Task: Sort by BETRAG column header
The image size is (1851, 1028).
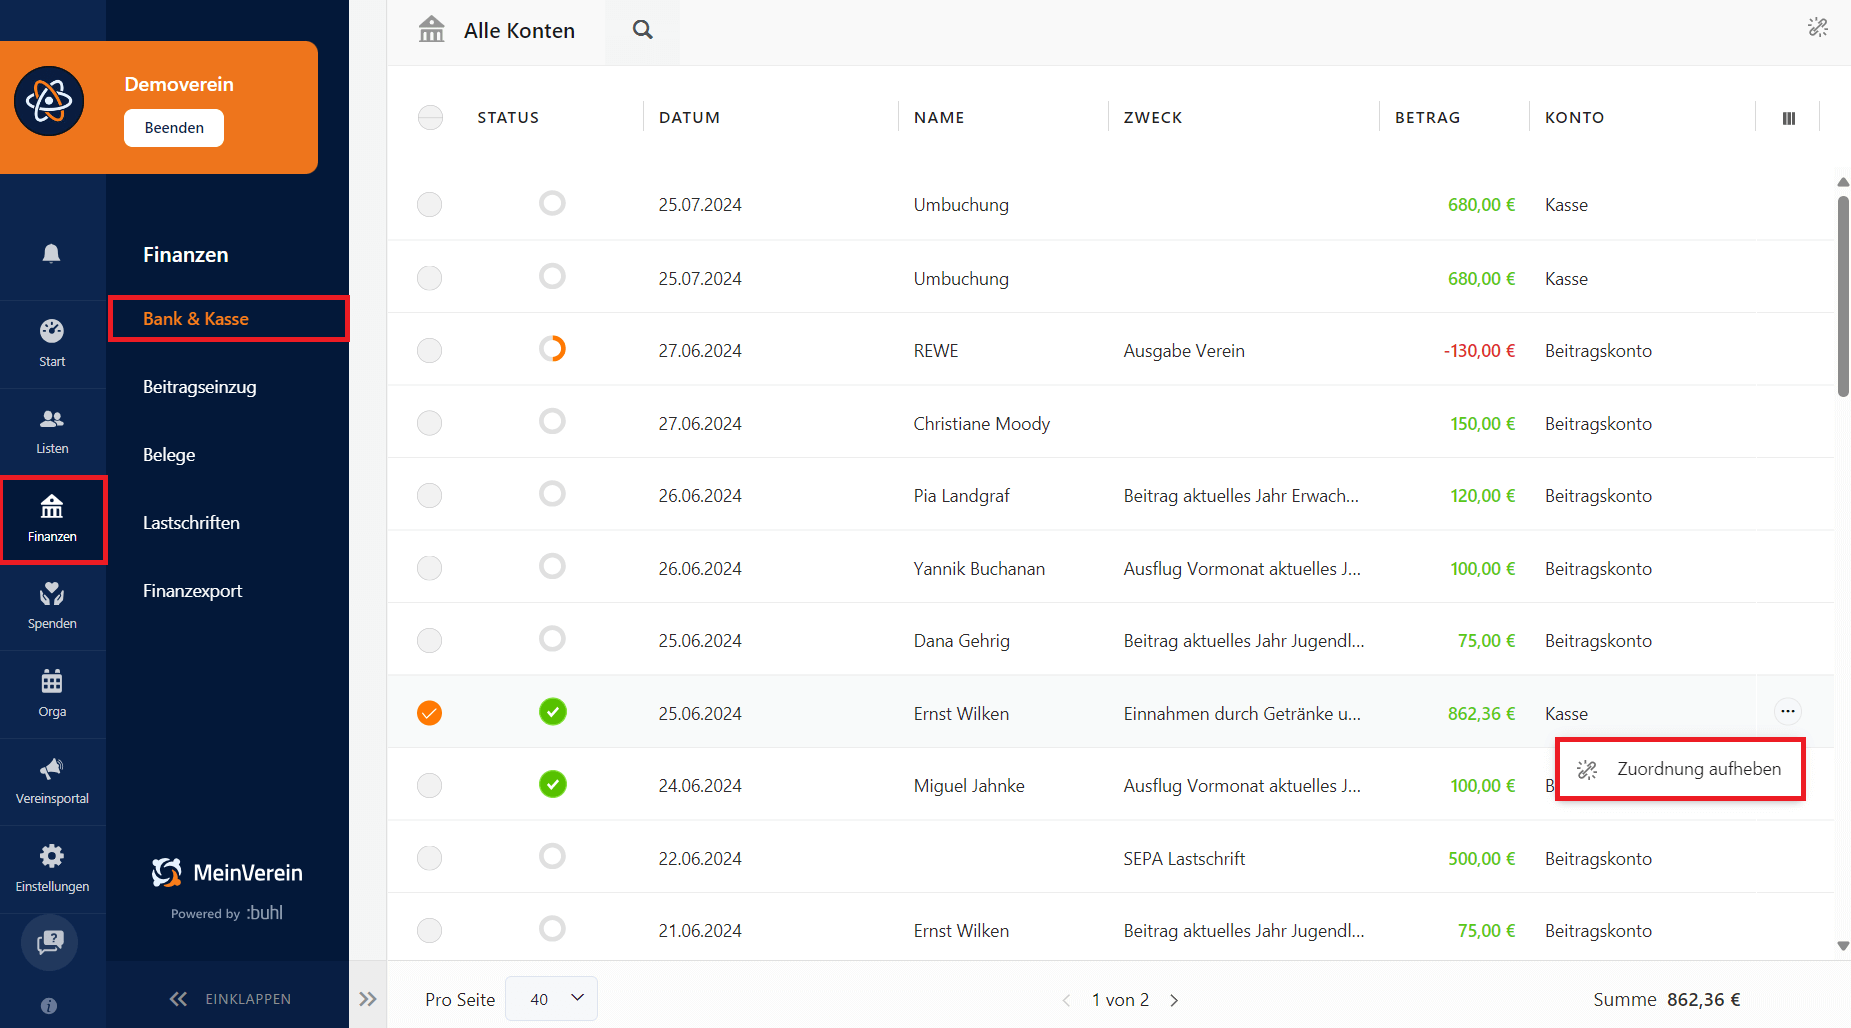Action: pyautogui.click(x=1427, y=118)
